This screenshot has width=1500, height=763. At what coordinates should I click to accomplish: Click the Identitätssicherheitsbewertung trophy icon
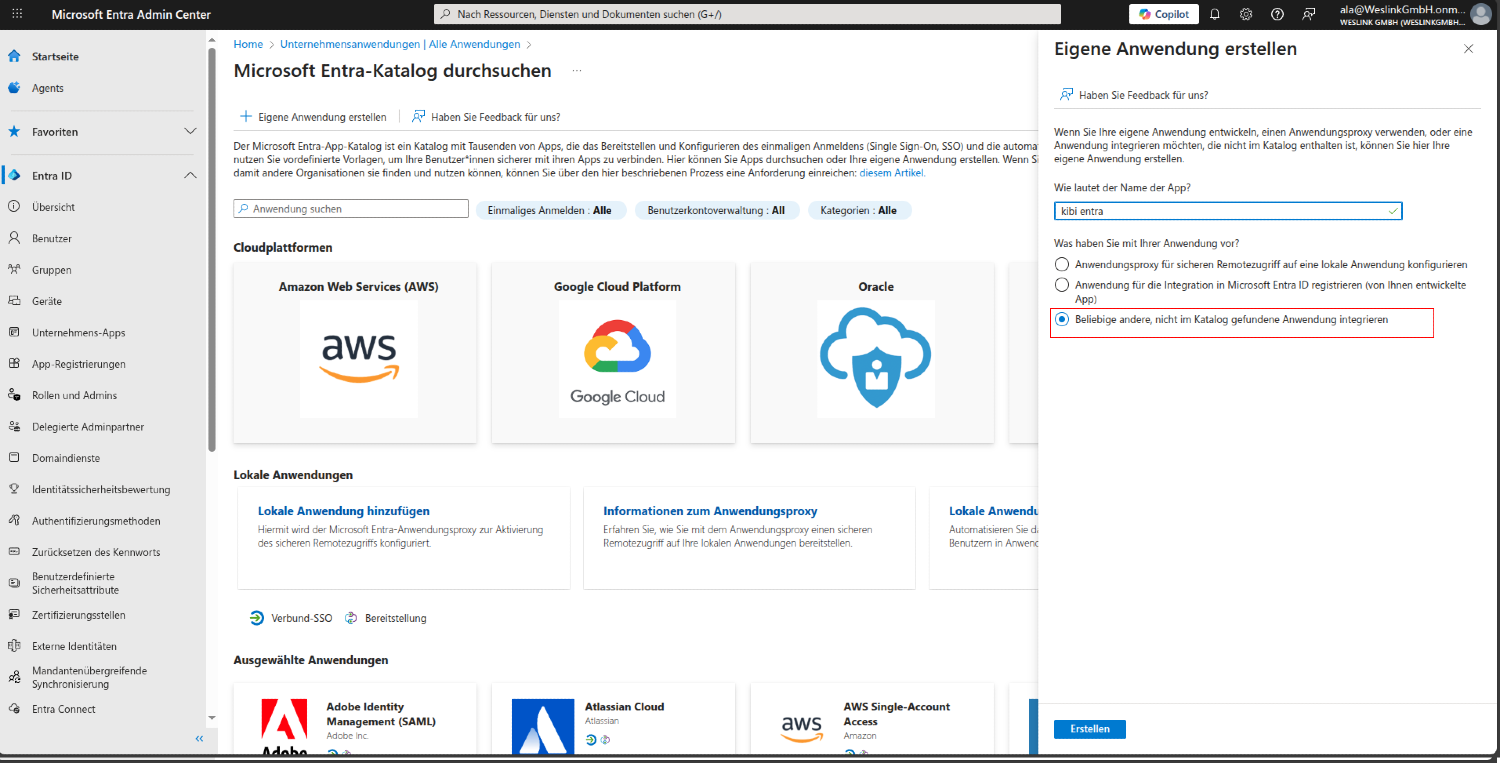click(x=14, y=489)
